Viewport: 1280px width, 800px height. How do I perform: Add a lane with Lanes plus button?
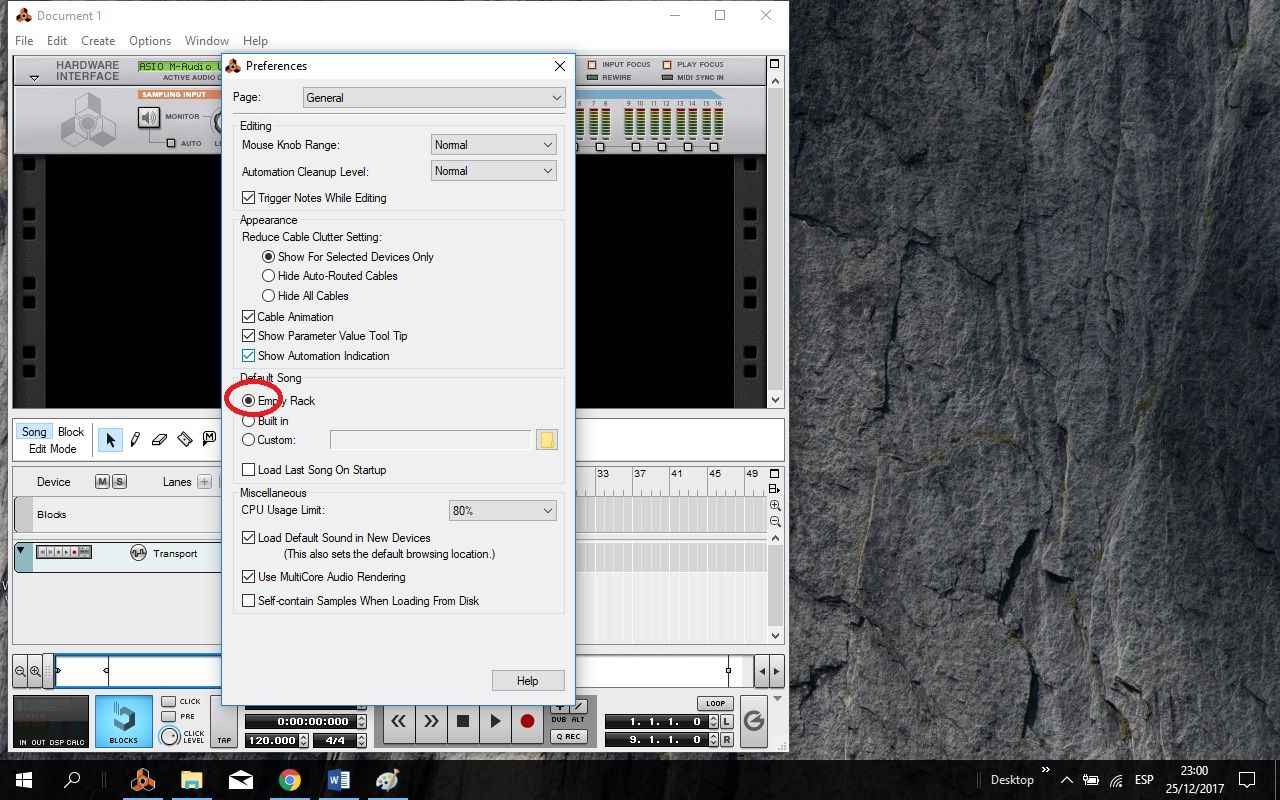pos(204,482)
